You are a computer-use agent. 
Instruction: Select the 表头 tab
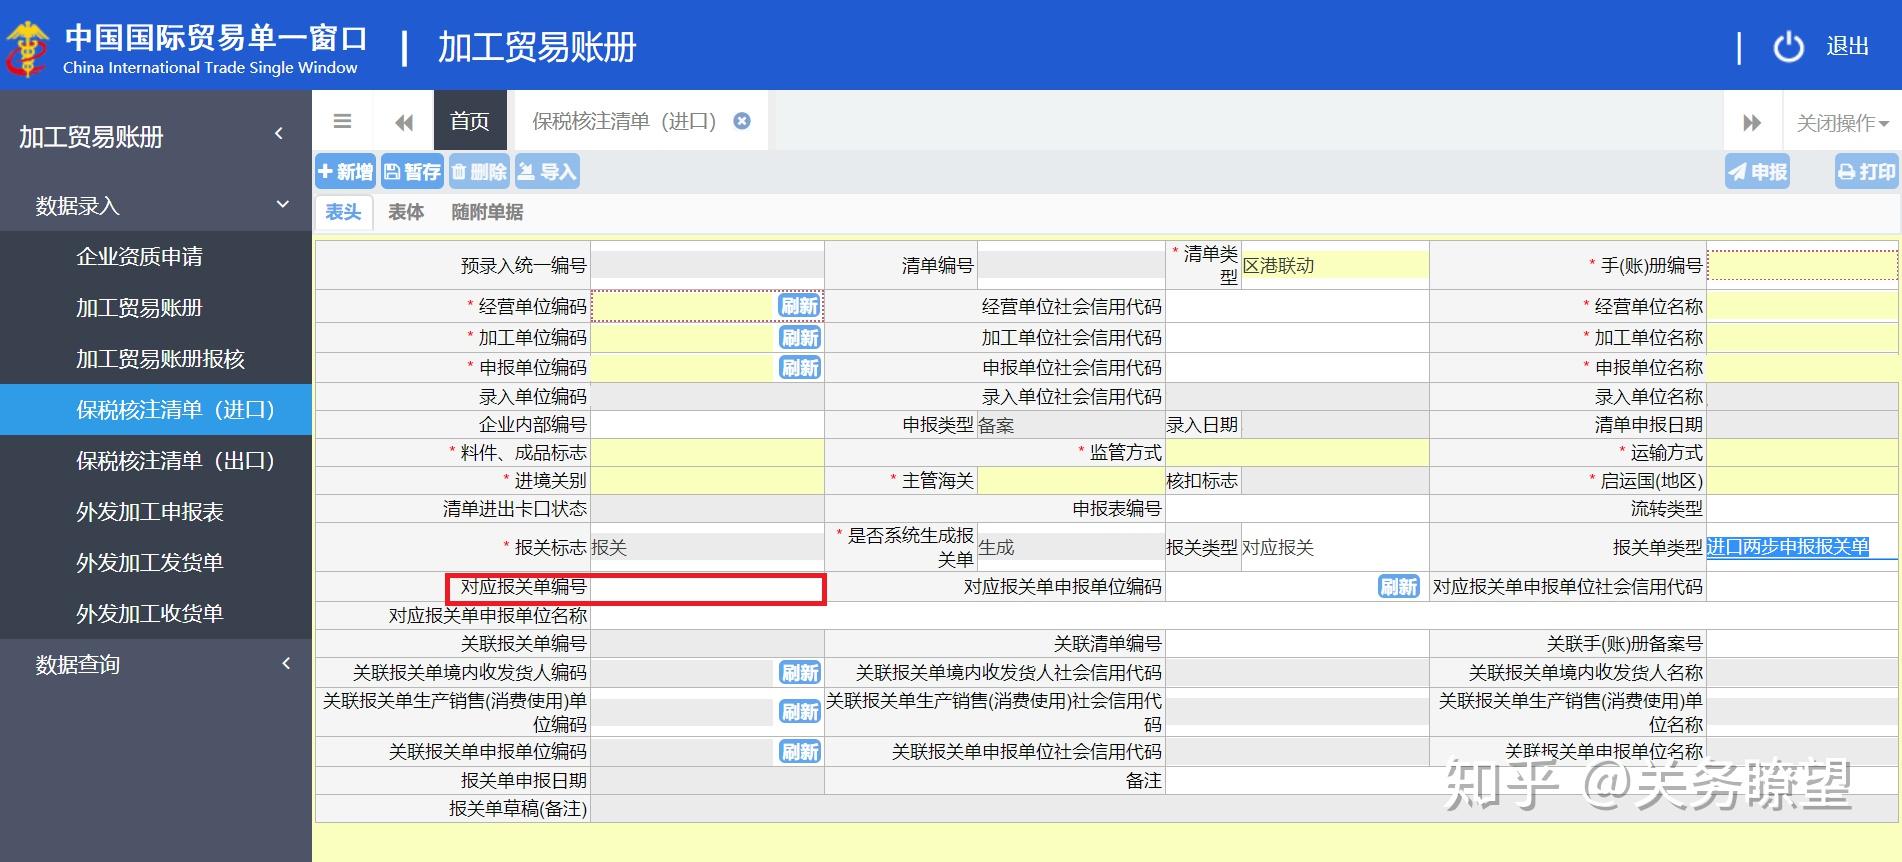pyautogui.click(x=343, y=212)
